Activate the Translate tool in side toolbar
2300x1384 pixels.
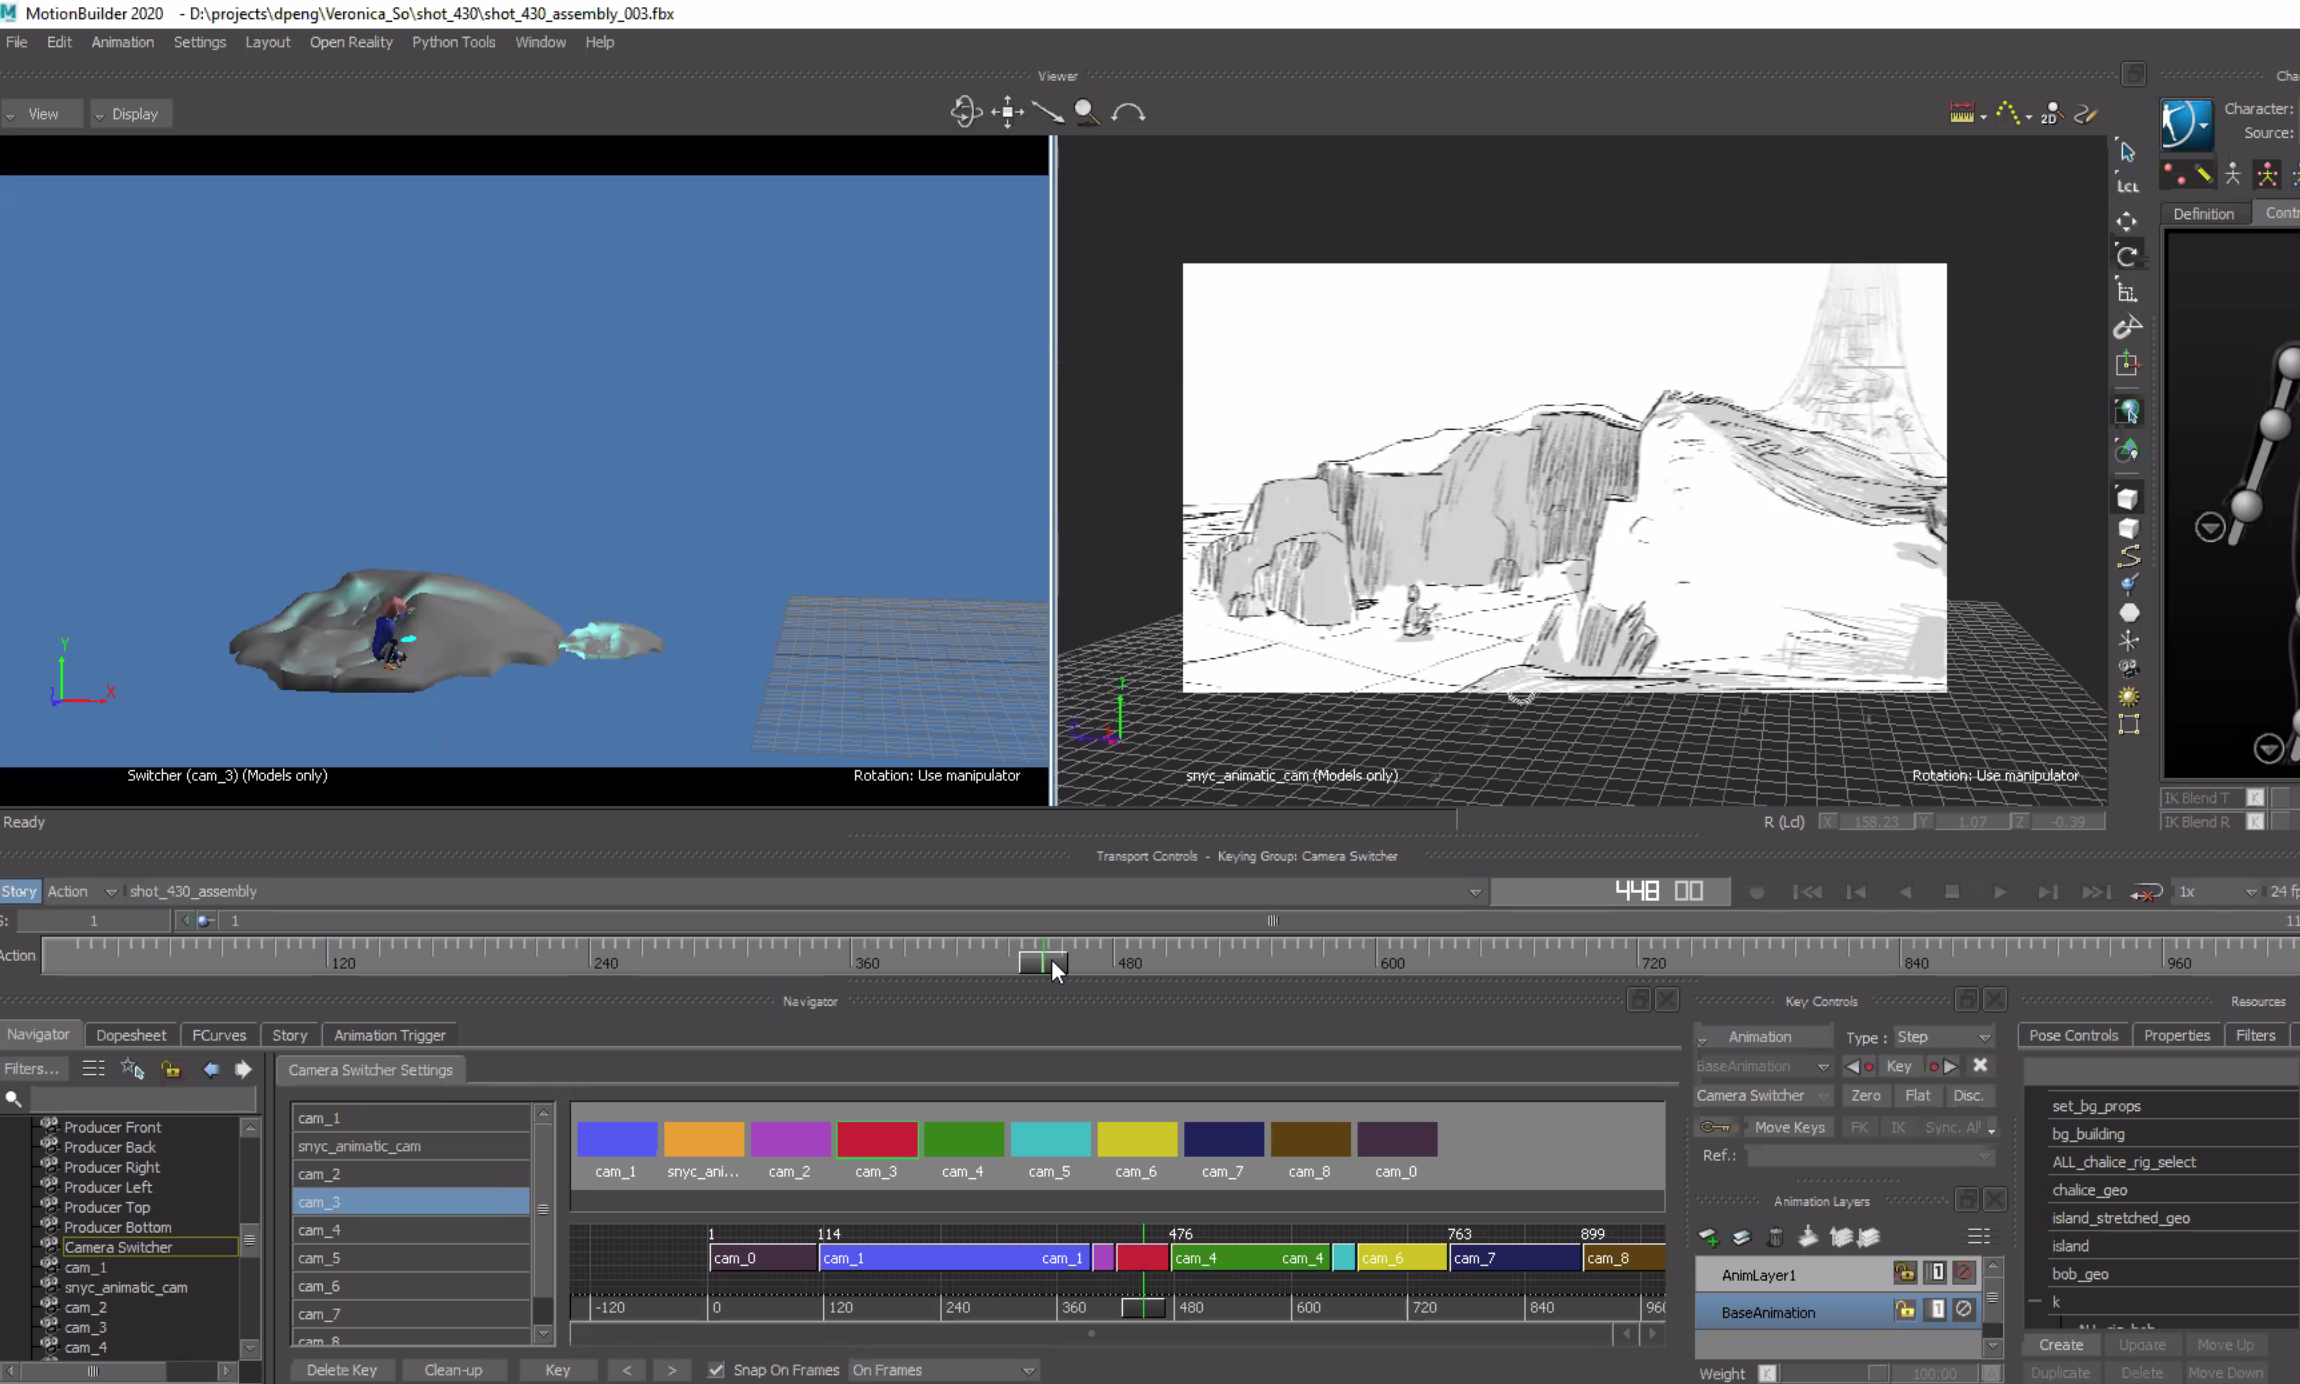pos(2127,221)
